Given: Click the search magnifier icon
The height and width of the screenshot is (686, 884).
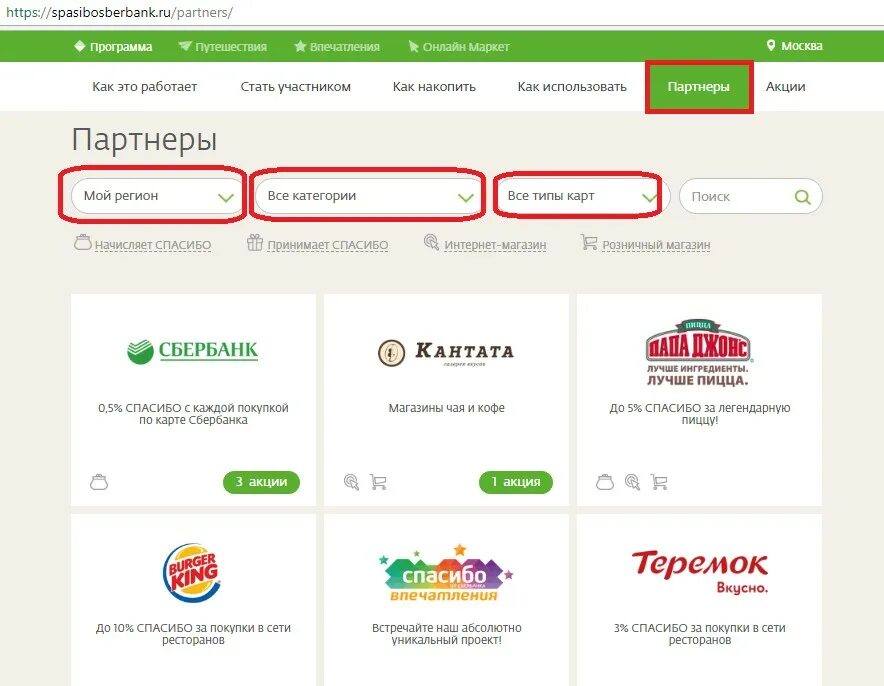Looking at the screenshot, I should pyautogui.click(x=802, y=197).
